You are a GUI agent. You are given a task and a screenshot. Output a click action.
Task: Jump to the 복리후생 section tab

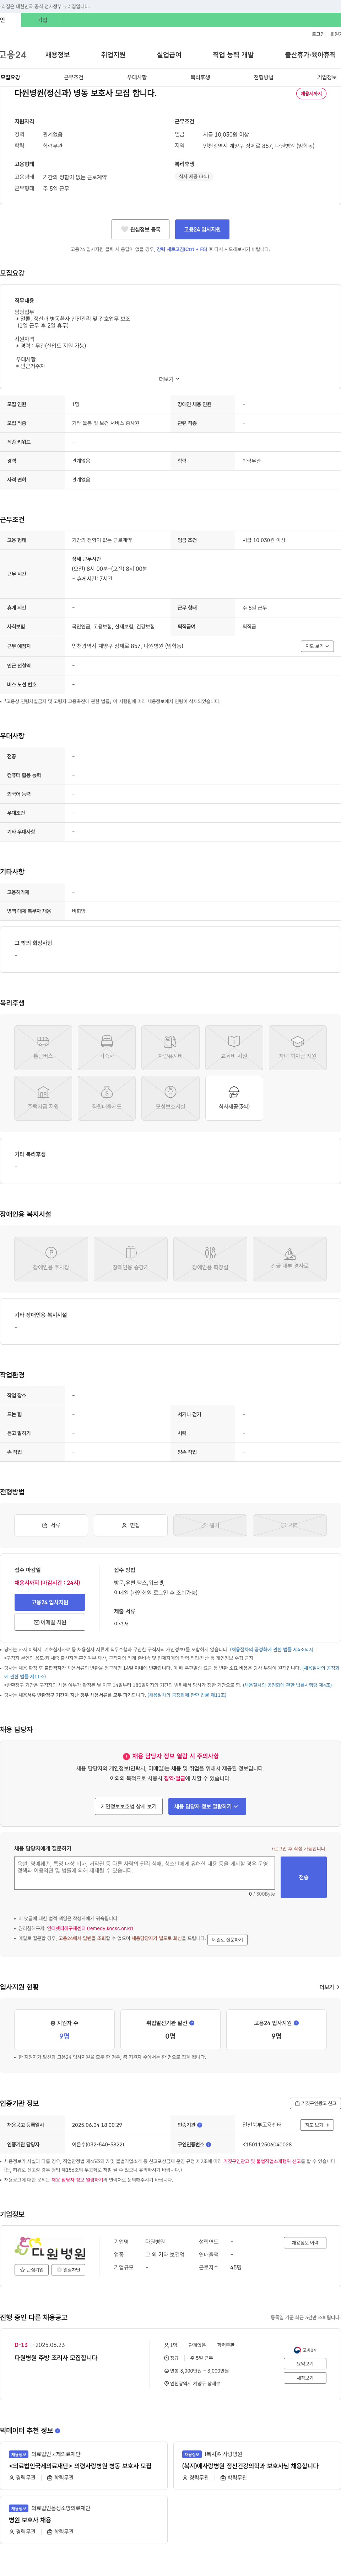click(x=200, y=77)
